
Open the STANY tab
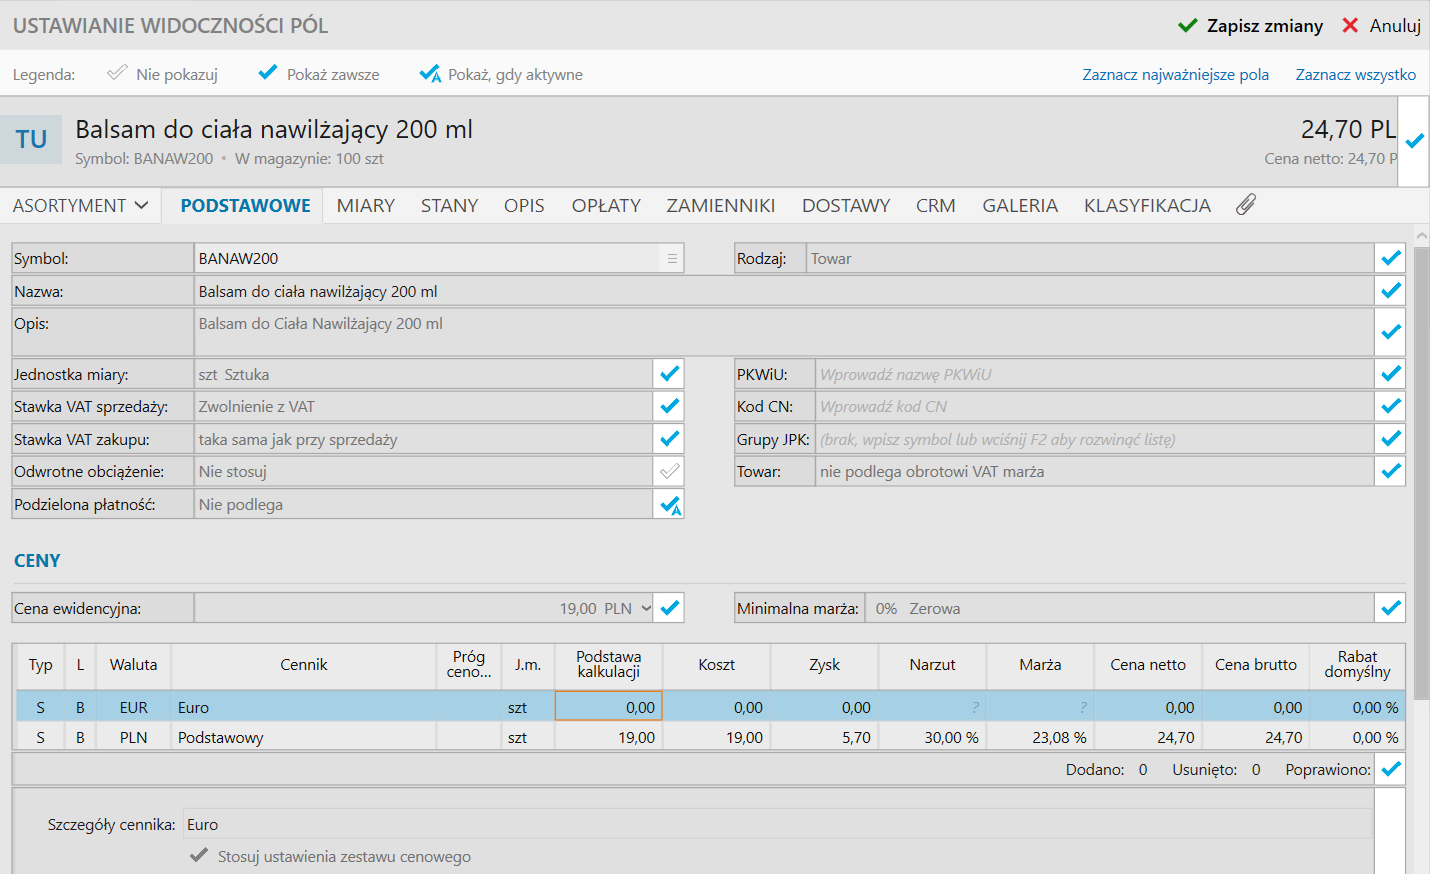pyautogui.click(x=449, y=205)
